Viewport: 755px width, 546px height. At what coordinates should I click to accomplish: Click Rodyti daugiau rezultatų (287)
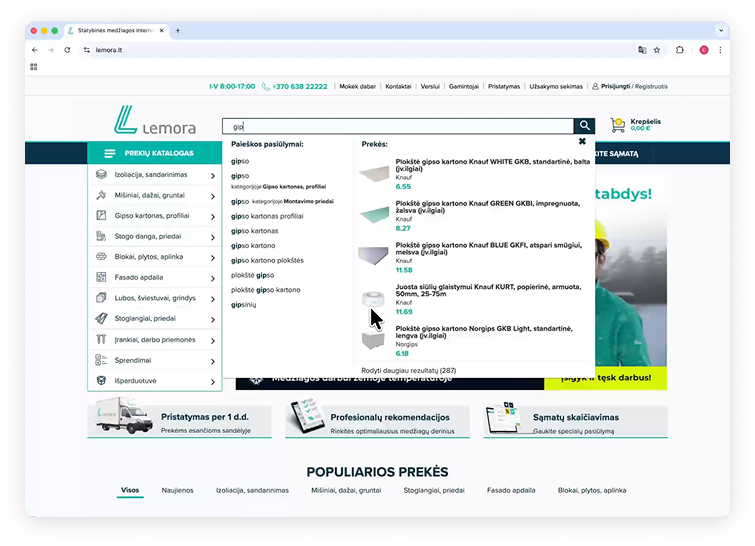408,370
